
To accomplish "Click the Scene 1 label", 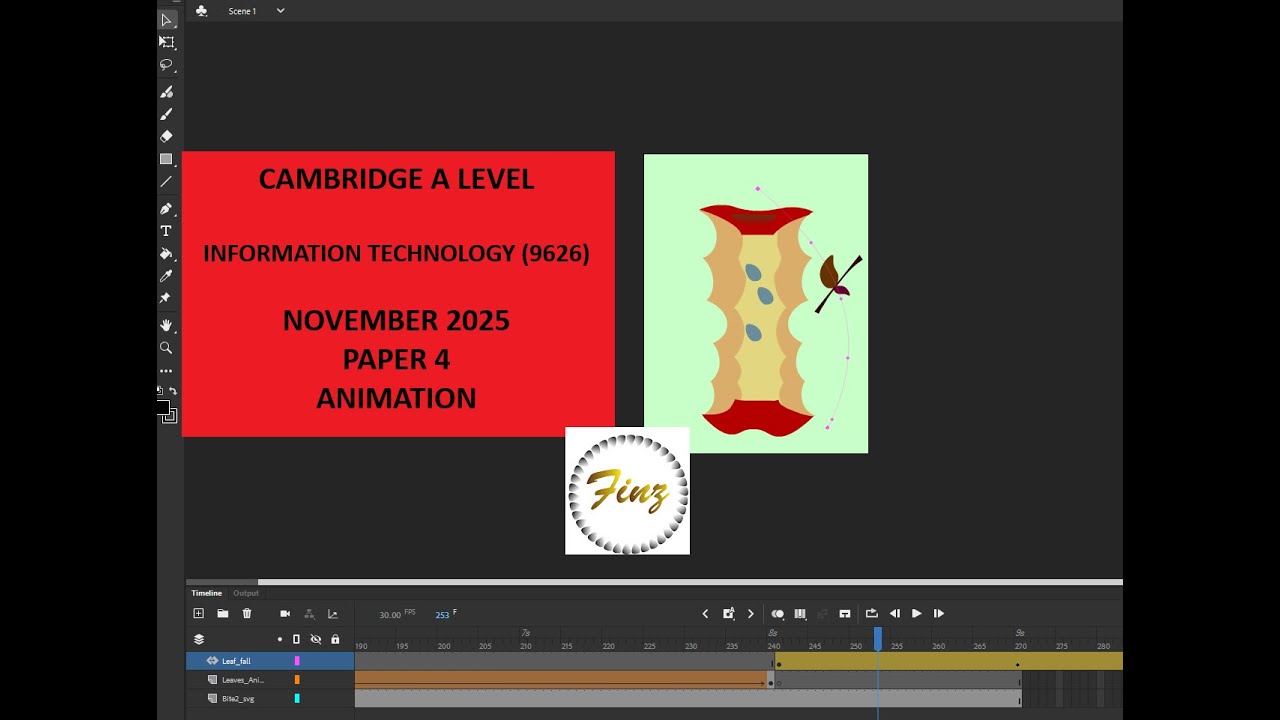I will [x=242, y=11].
